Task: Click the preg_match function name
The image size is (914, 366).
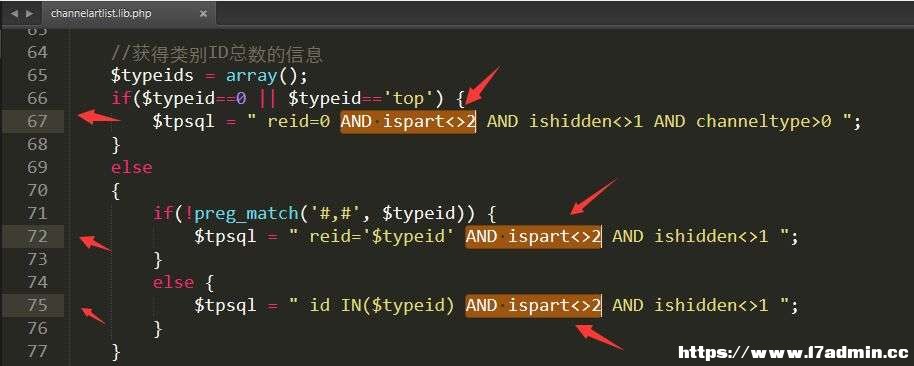Action: (246, 214)
